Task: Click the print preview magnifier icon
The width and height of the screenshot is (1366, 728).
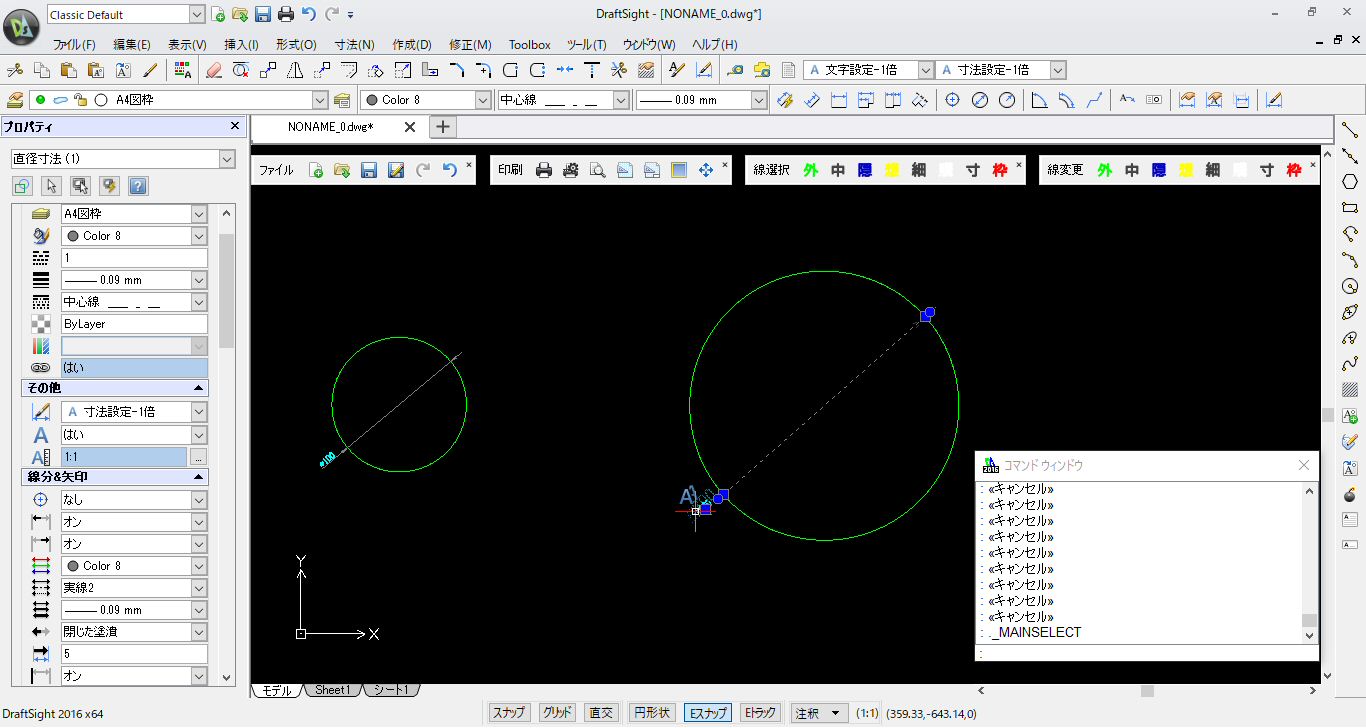Action: pyautogui.click(x=598, y=170)
